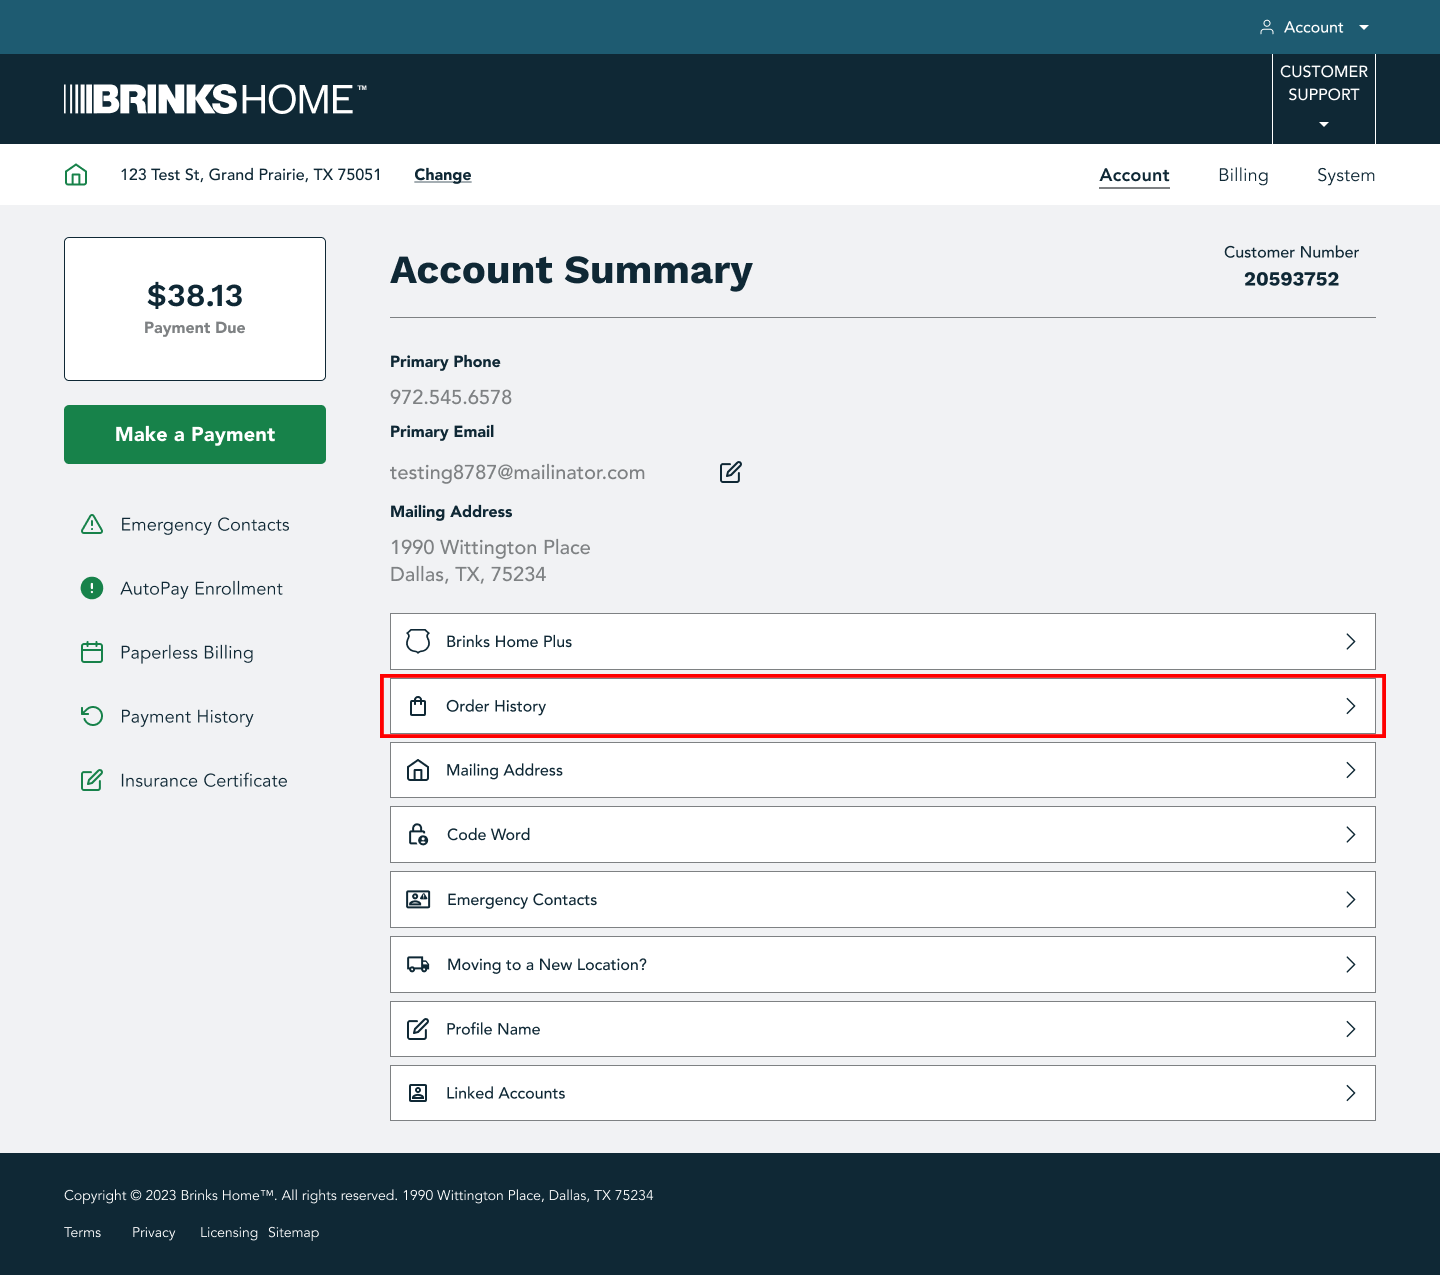Click the calendar icon for Paperless Billing
Screen dimensions: 1440x1275
coord(92,652)
